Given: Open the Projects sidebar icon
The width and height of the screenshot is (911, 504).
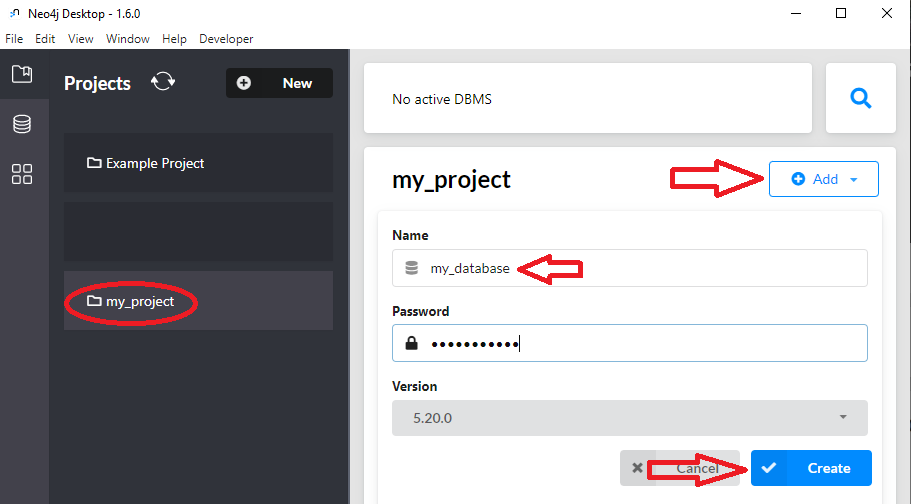Looking at the screenshot, I should click(x=22, y=74).
